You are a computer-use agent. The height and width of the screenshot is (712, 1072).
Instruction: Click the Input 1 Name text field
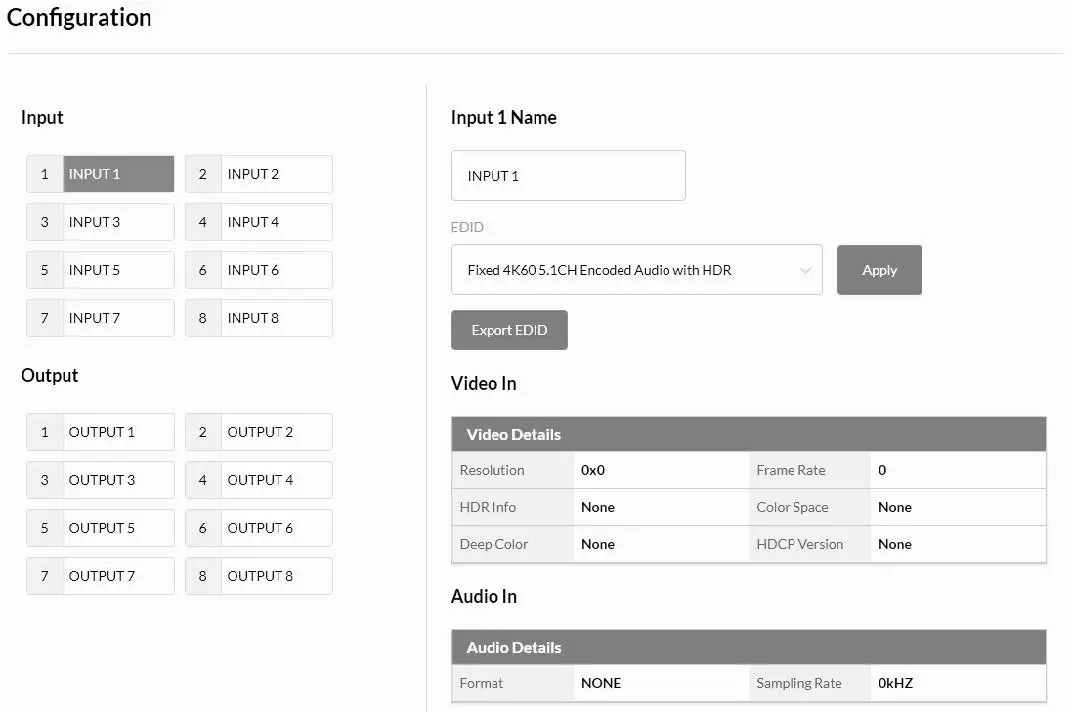click(x=568, y=176)
